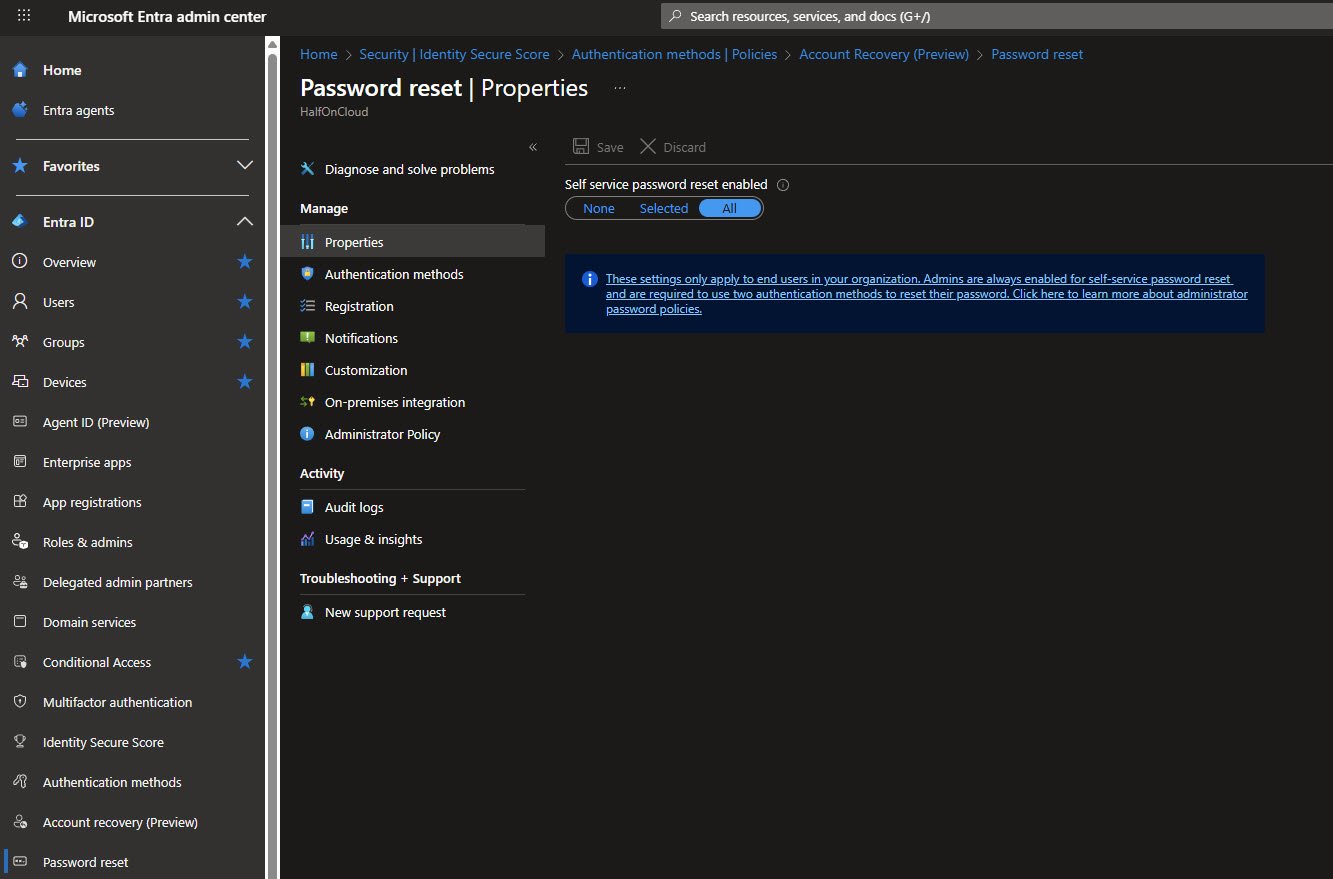Click the Authentication methods shield icon

click(308, 274)
